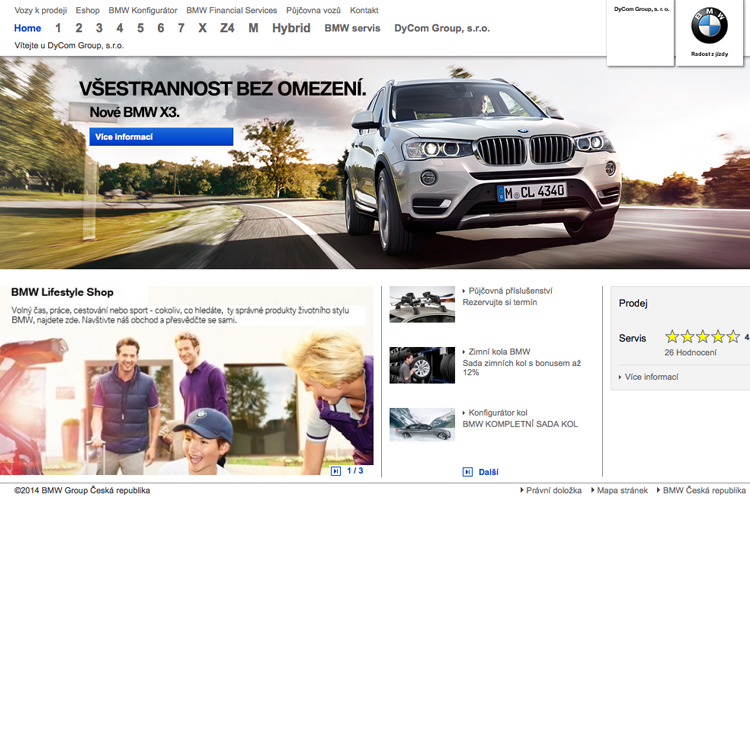Click the Servis five-star rating
Screen dimensions: 750x733
702,337
